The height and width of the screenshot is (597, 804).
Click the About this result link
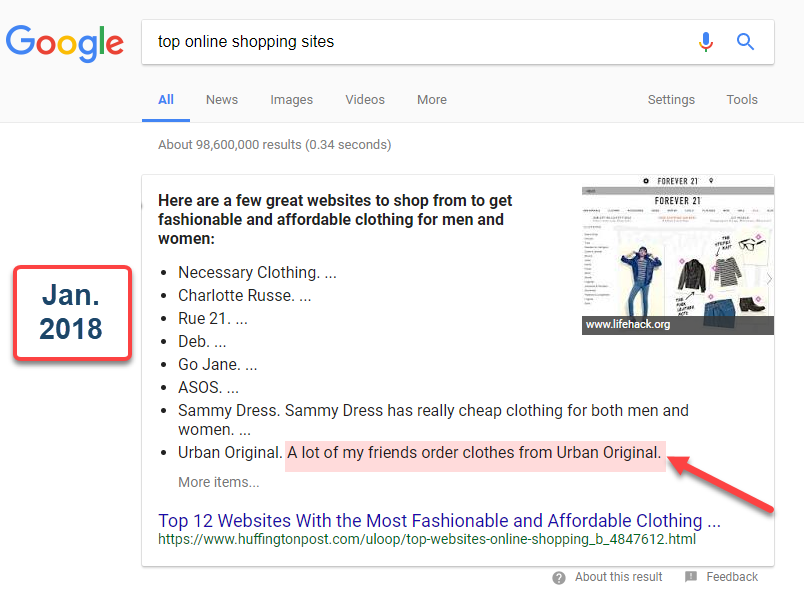618,577
